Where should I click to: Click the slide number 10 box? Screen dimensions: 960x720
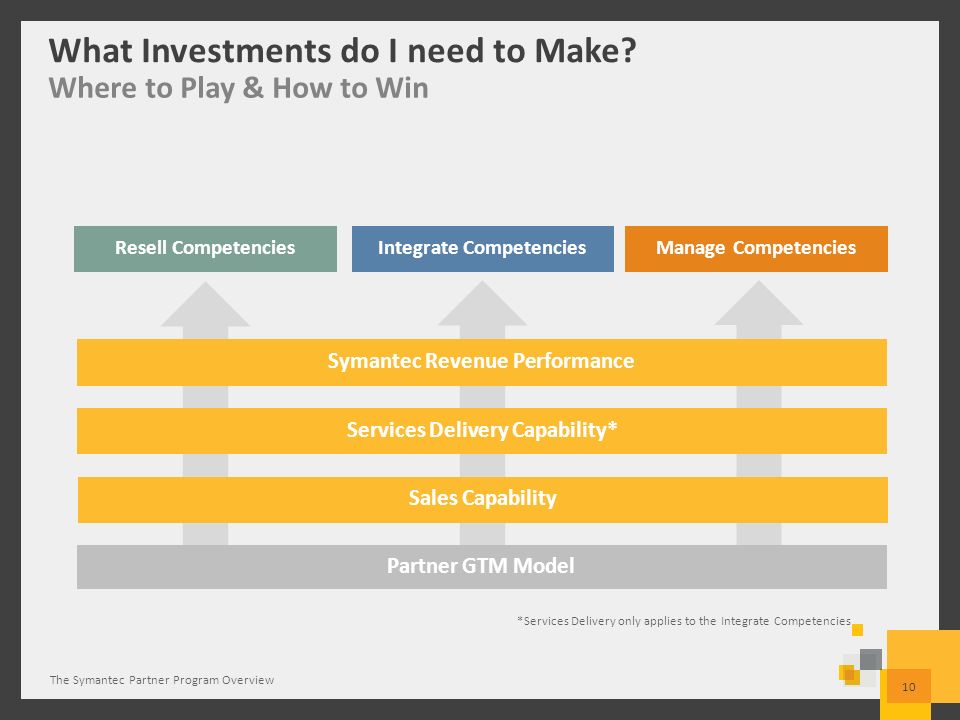coord(909,686)
